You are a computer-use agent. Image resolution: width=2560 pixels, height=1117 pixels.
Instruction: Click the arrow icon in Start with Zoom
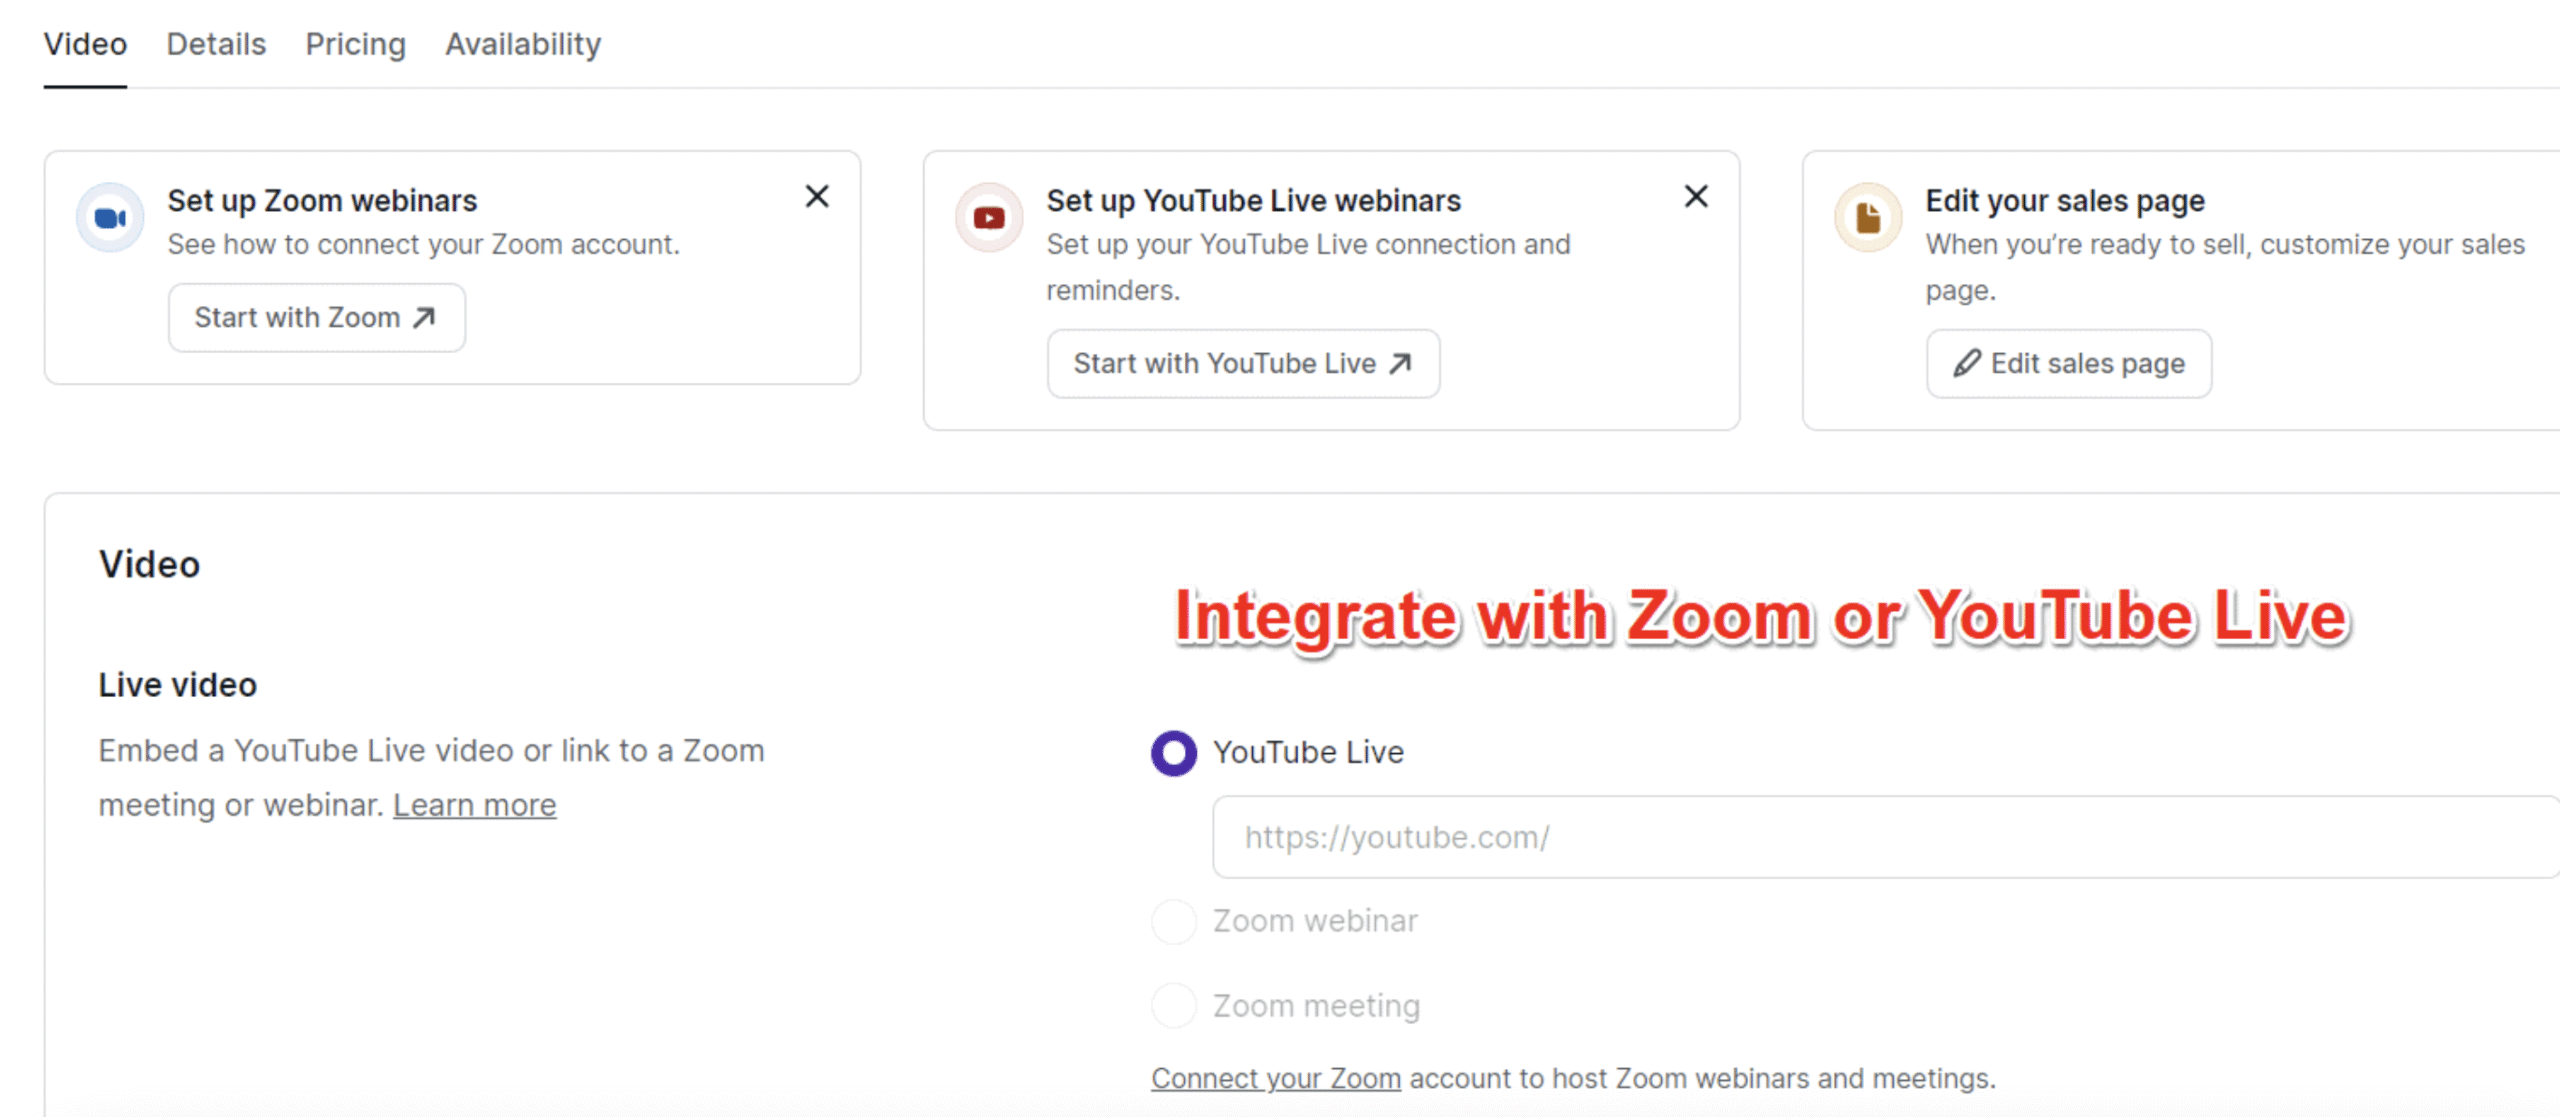[424, 317]
